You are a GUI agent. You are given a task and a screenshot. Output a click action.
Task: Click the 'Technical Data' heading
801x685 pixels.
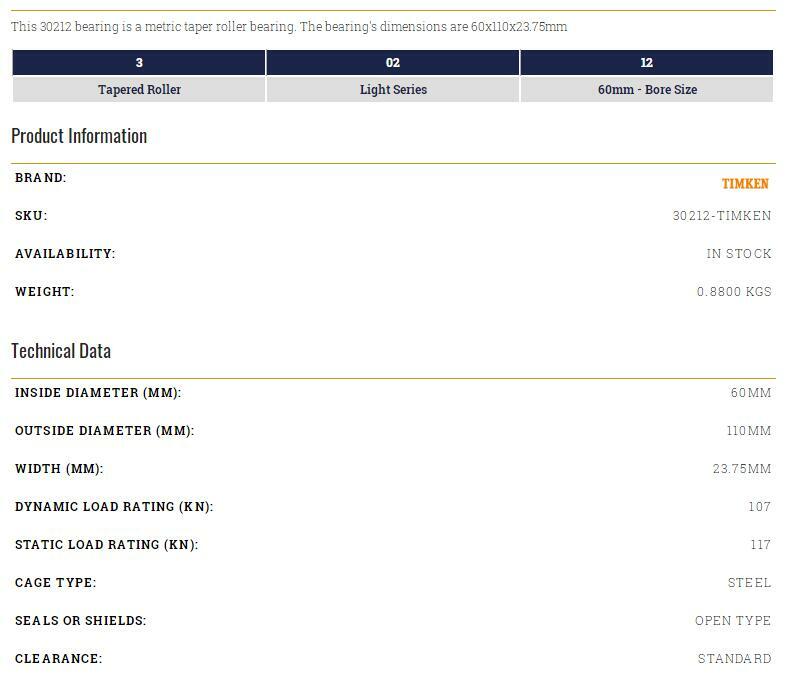pyautogui.click(x=61, y=351)
